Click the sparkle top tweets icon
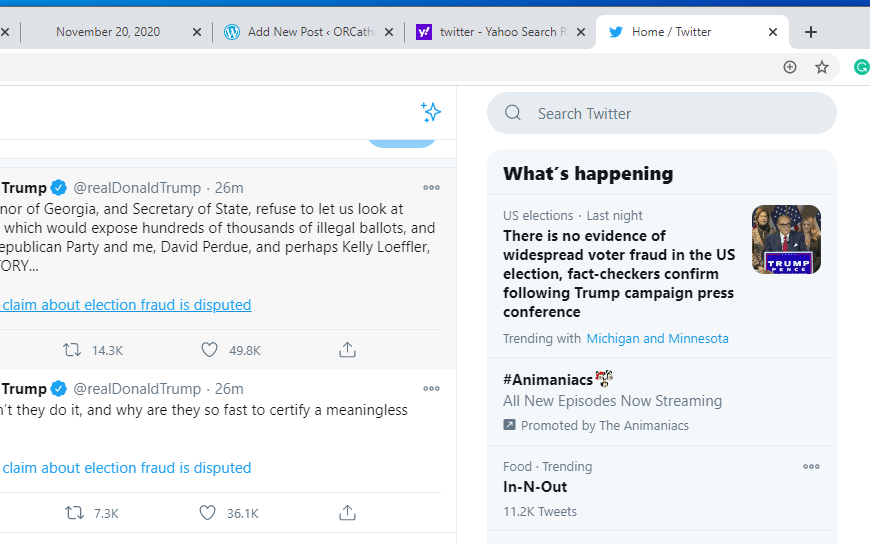The height and width of the screenshot is (544, 870). click(x=431, y=112)
